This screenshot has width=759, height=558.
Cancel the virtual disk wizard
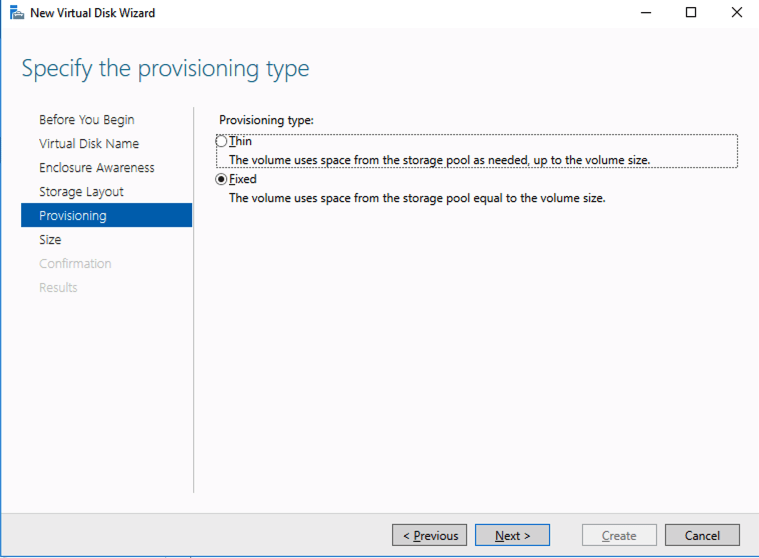(702, 535)
